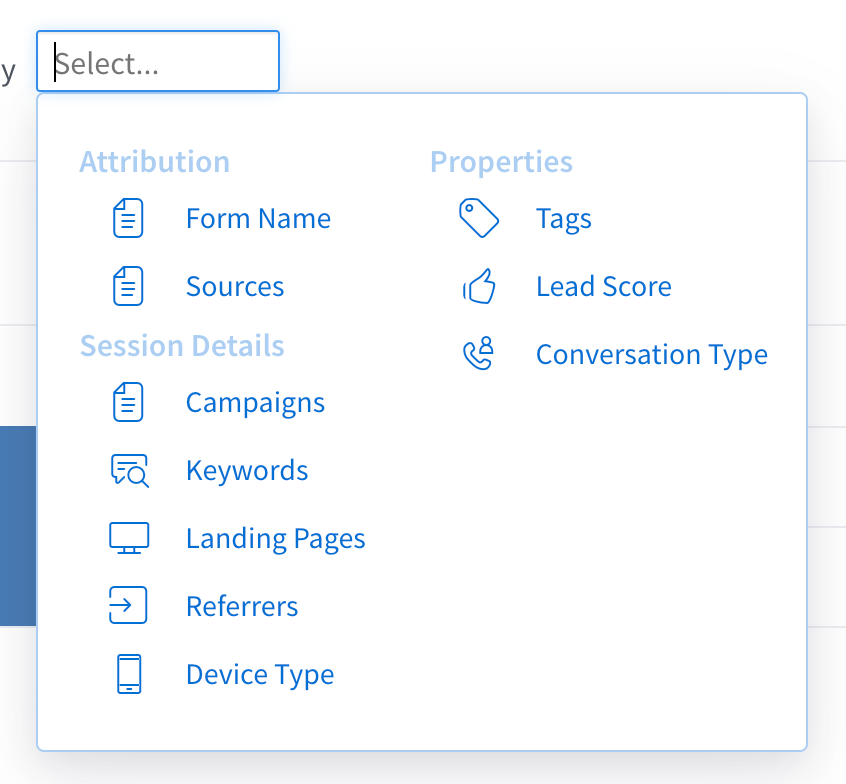This screenshot has width=846, height=784.
Task: Click the Campaigns document icon
Action: [x=128, y=402]
